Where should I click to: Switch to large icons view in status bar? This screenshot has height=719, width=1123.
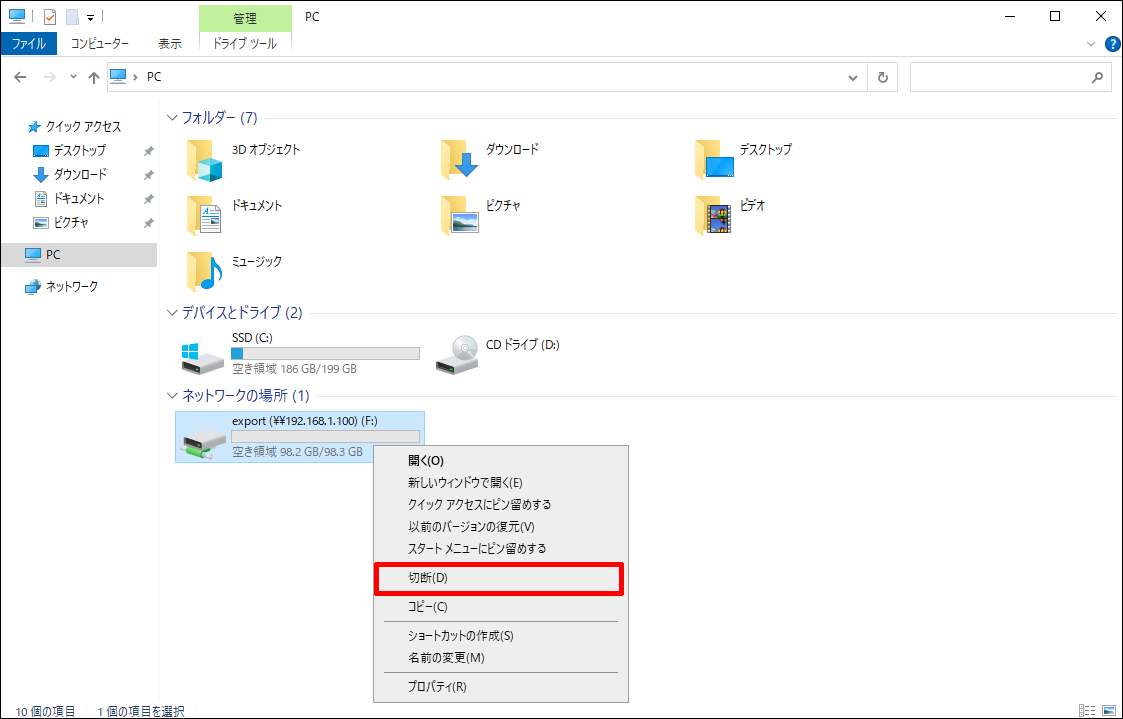[x=1109, y=710]
